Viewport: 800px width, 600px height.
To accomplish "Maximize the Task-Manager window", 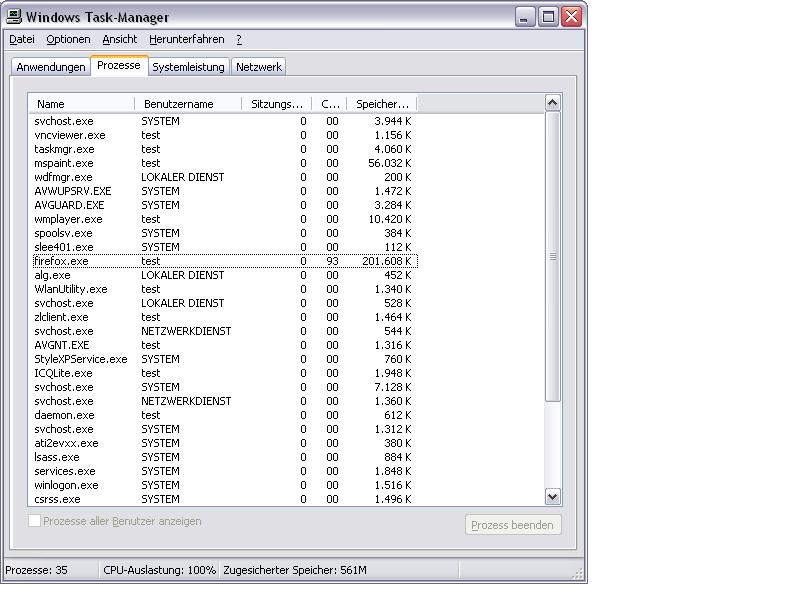I will click(x=548, y=17).
